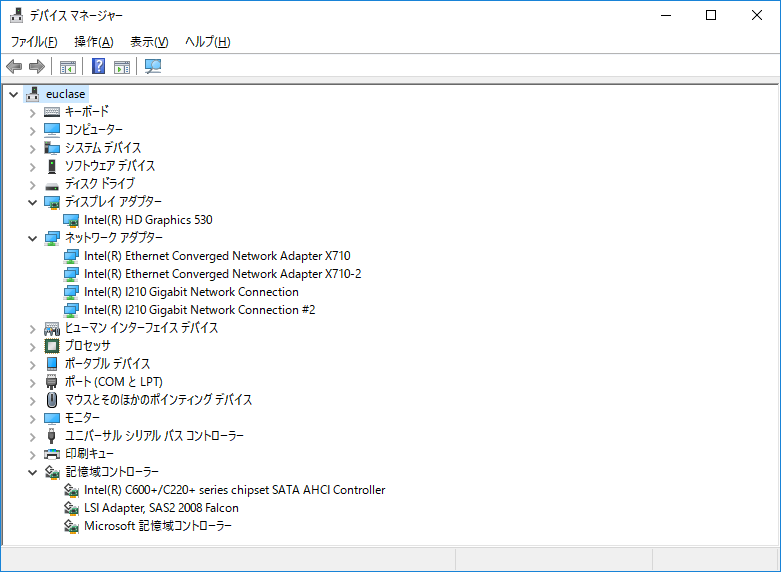Click the ネットワーク アダプター category icon

click(x=52, y=238)
